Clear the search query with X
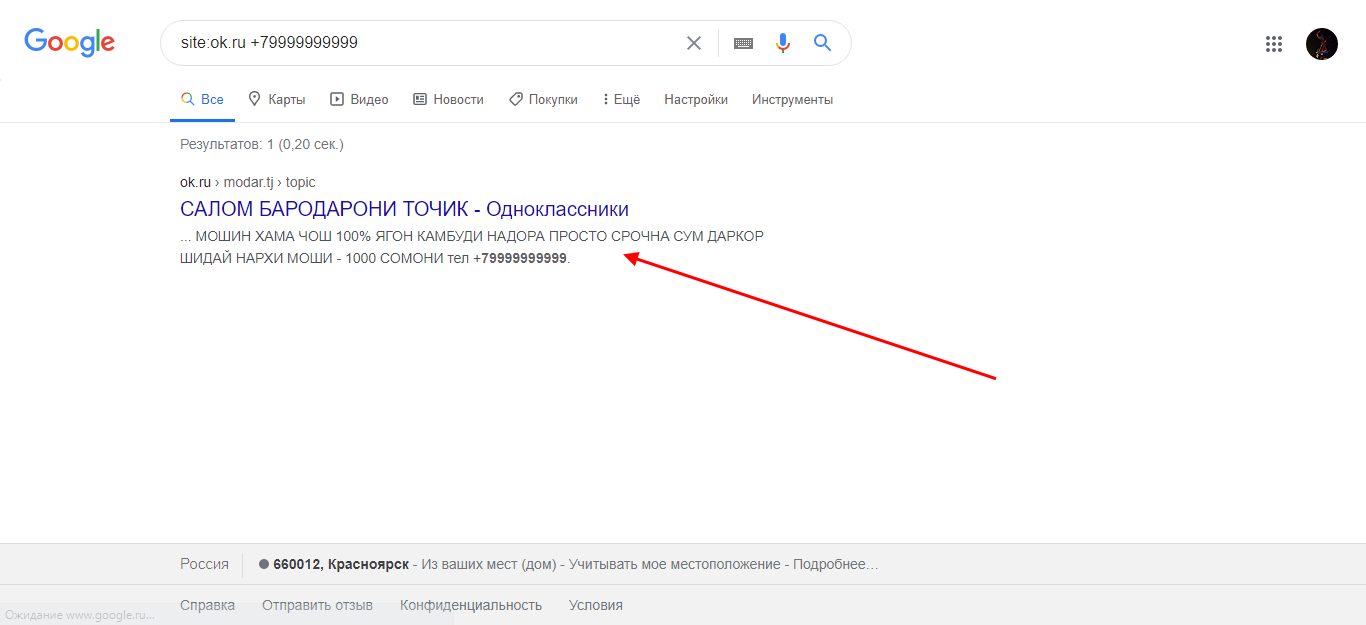This screenshot has height=625, width=1366. coord(693,43)
